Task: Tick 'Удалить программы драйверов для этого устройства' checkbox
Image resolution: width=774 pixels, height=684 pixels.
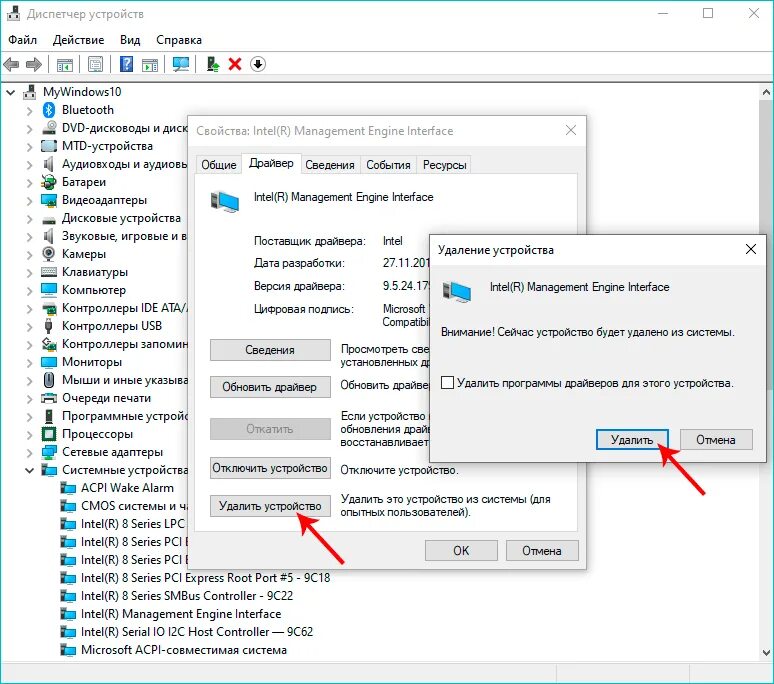Action: pos(447,383)
